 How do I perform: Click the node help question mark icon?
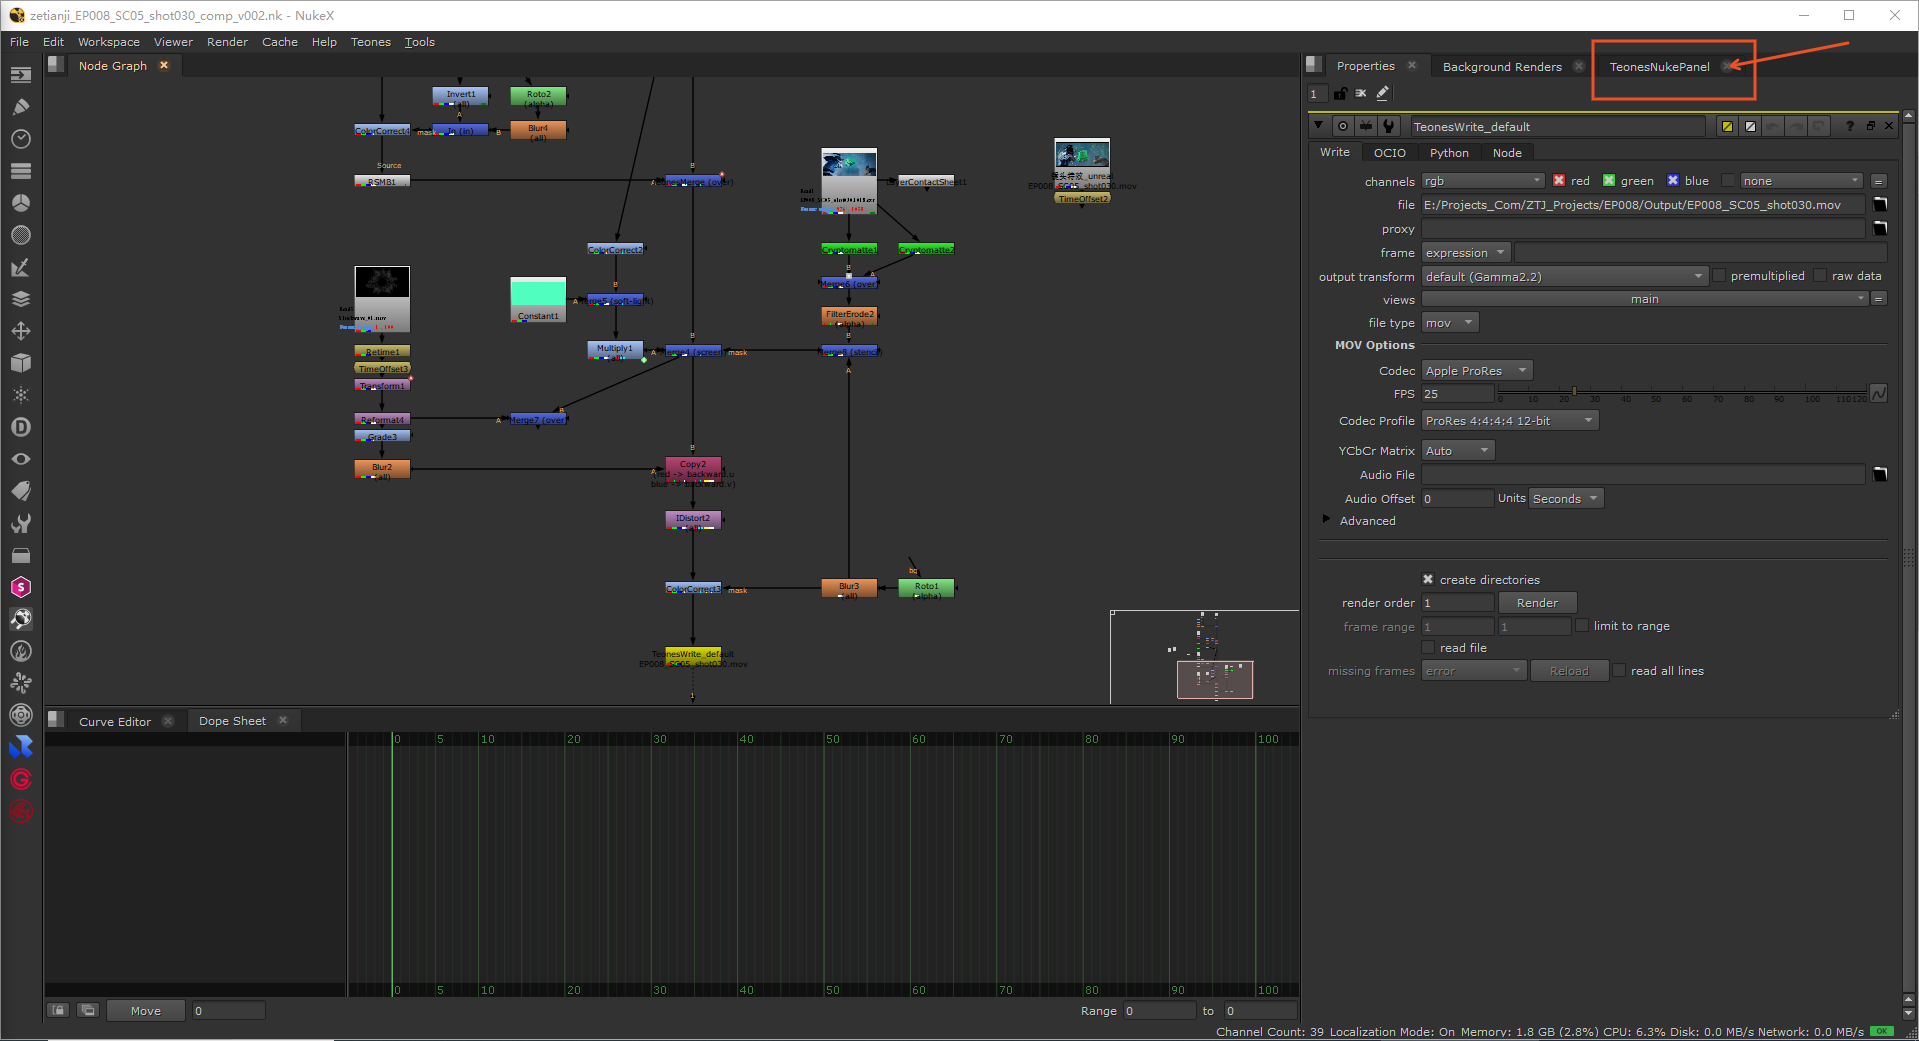click(x=1850, y=126)
